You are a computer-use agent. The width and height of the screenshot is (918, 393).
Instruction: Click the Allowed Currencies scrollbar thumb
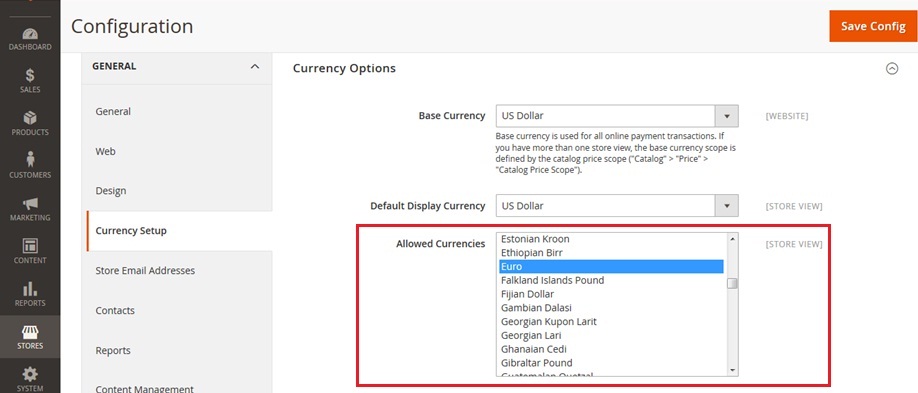[732, 283]
